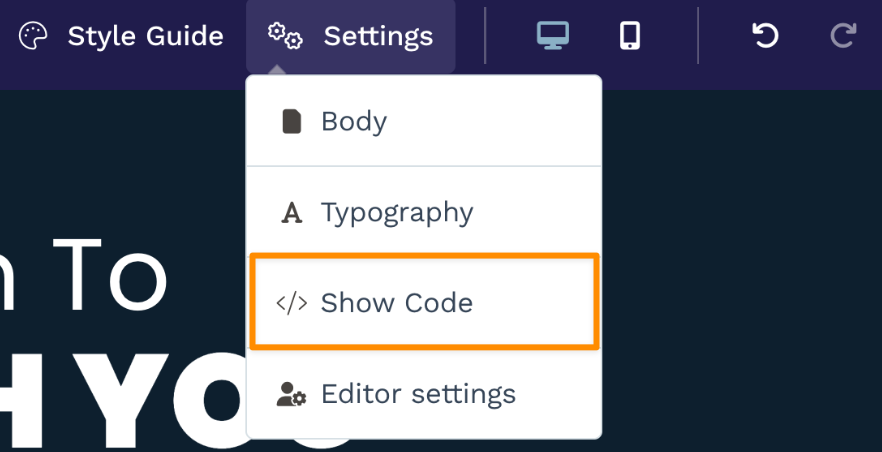
Task: Click the Editor settings user-gear icon
Action: pyautogui.click(x=291, y=394)
